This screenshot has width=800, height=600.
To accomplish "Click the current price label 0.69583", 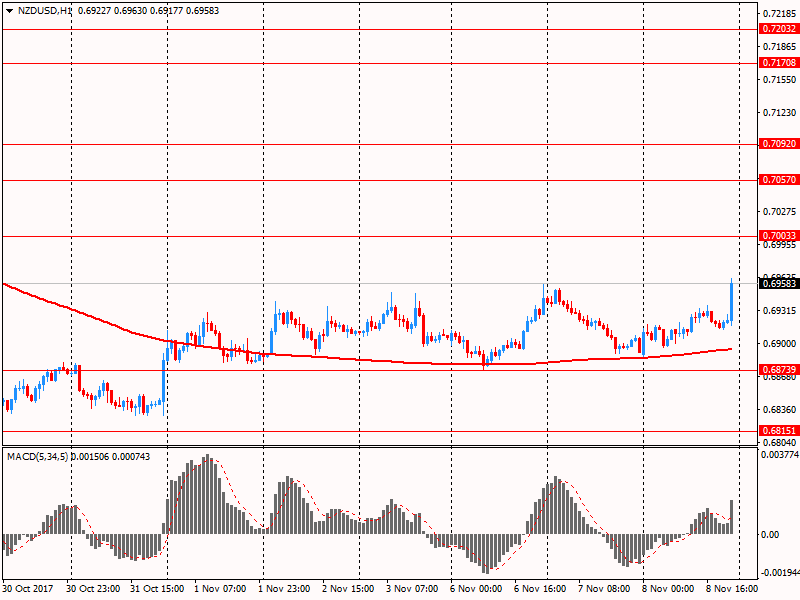I will tap(779, 283).
